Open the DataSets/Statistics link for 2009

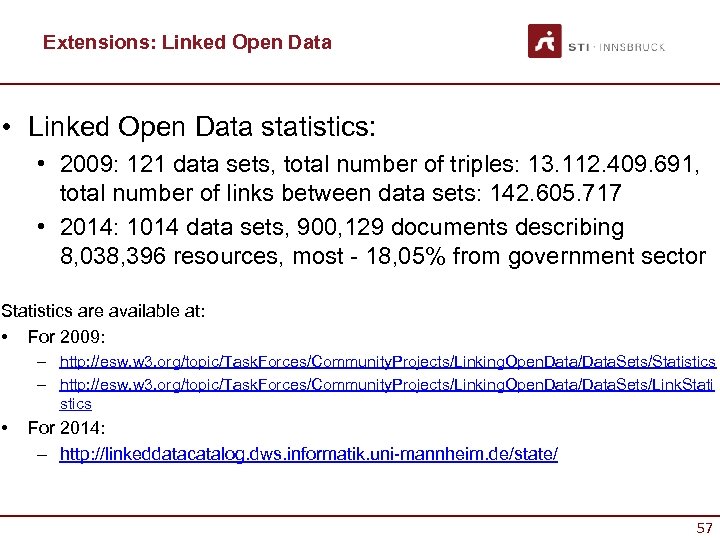388,361
